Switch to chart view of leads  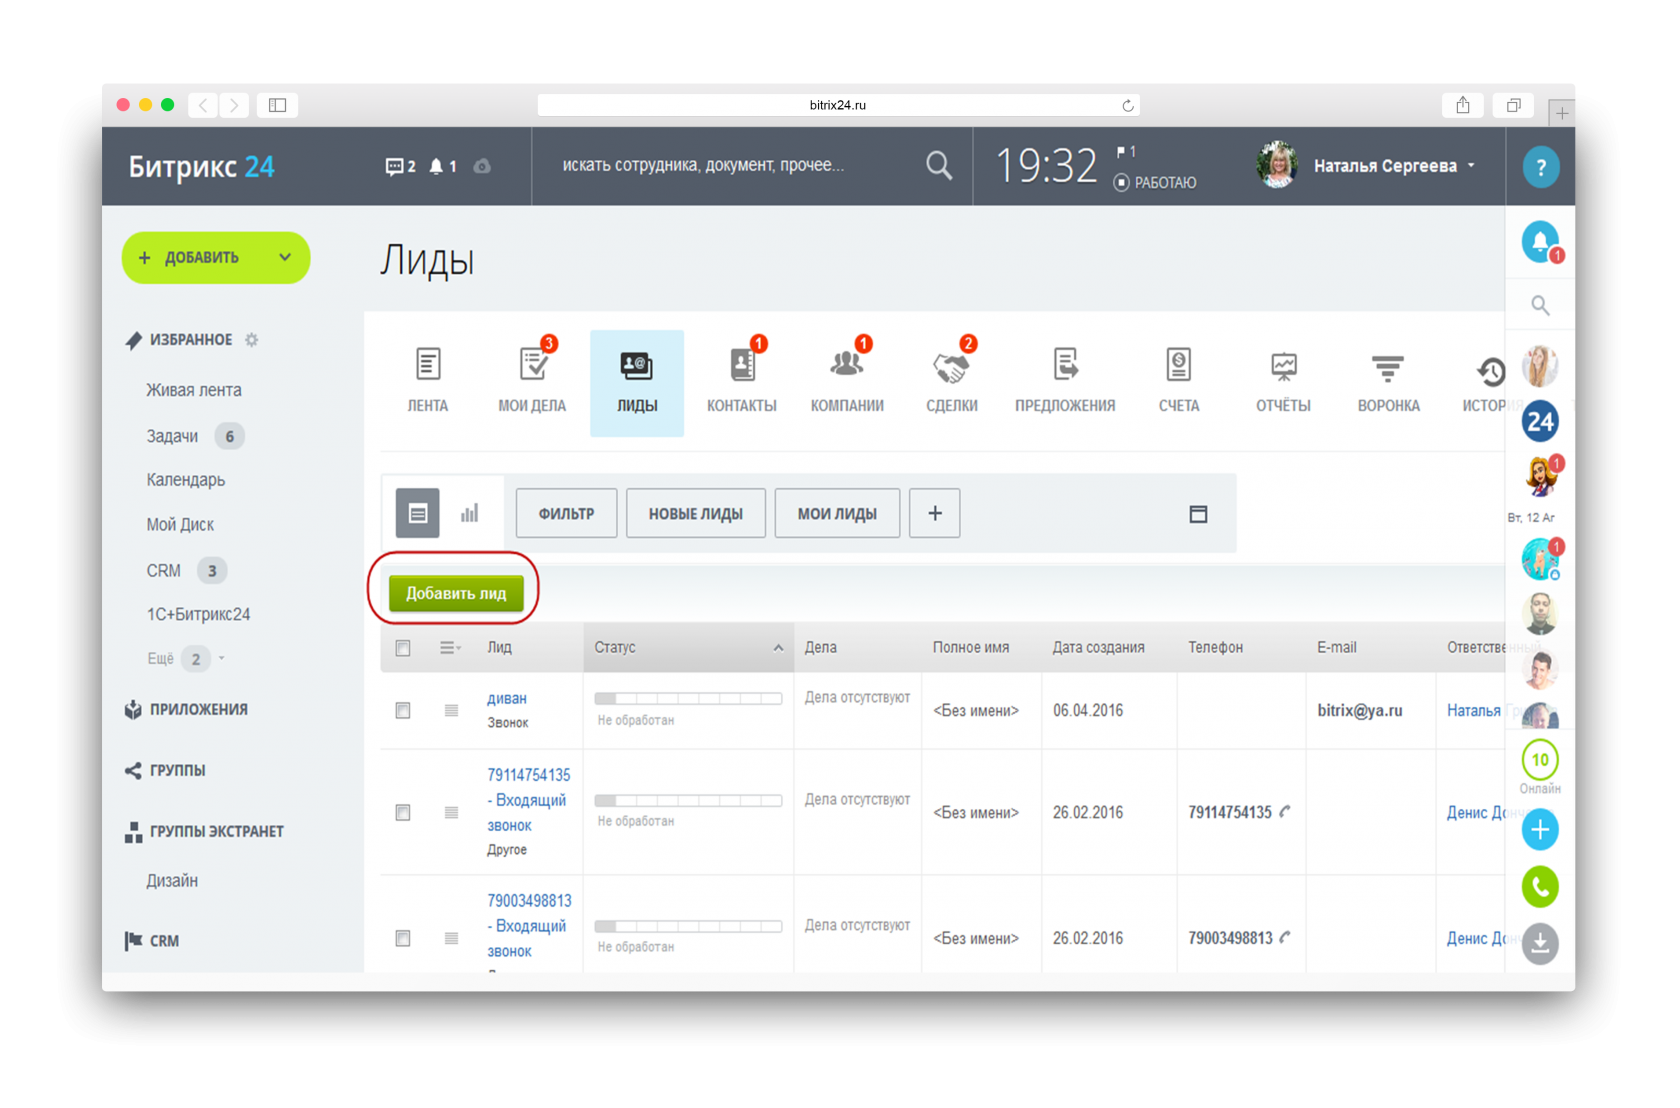(x=469, y=514)
